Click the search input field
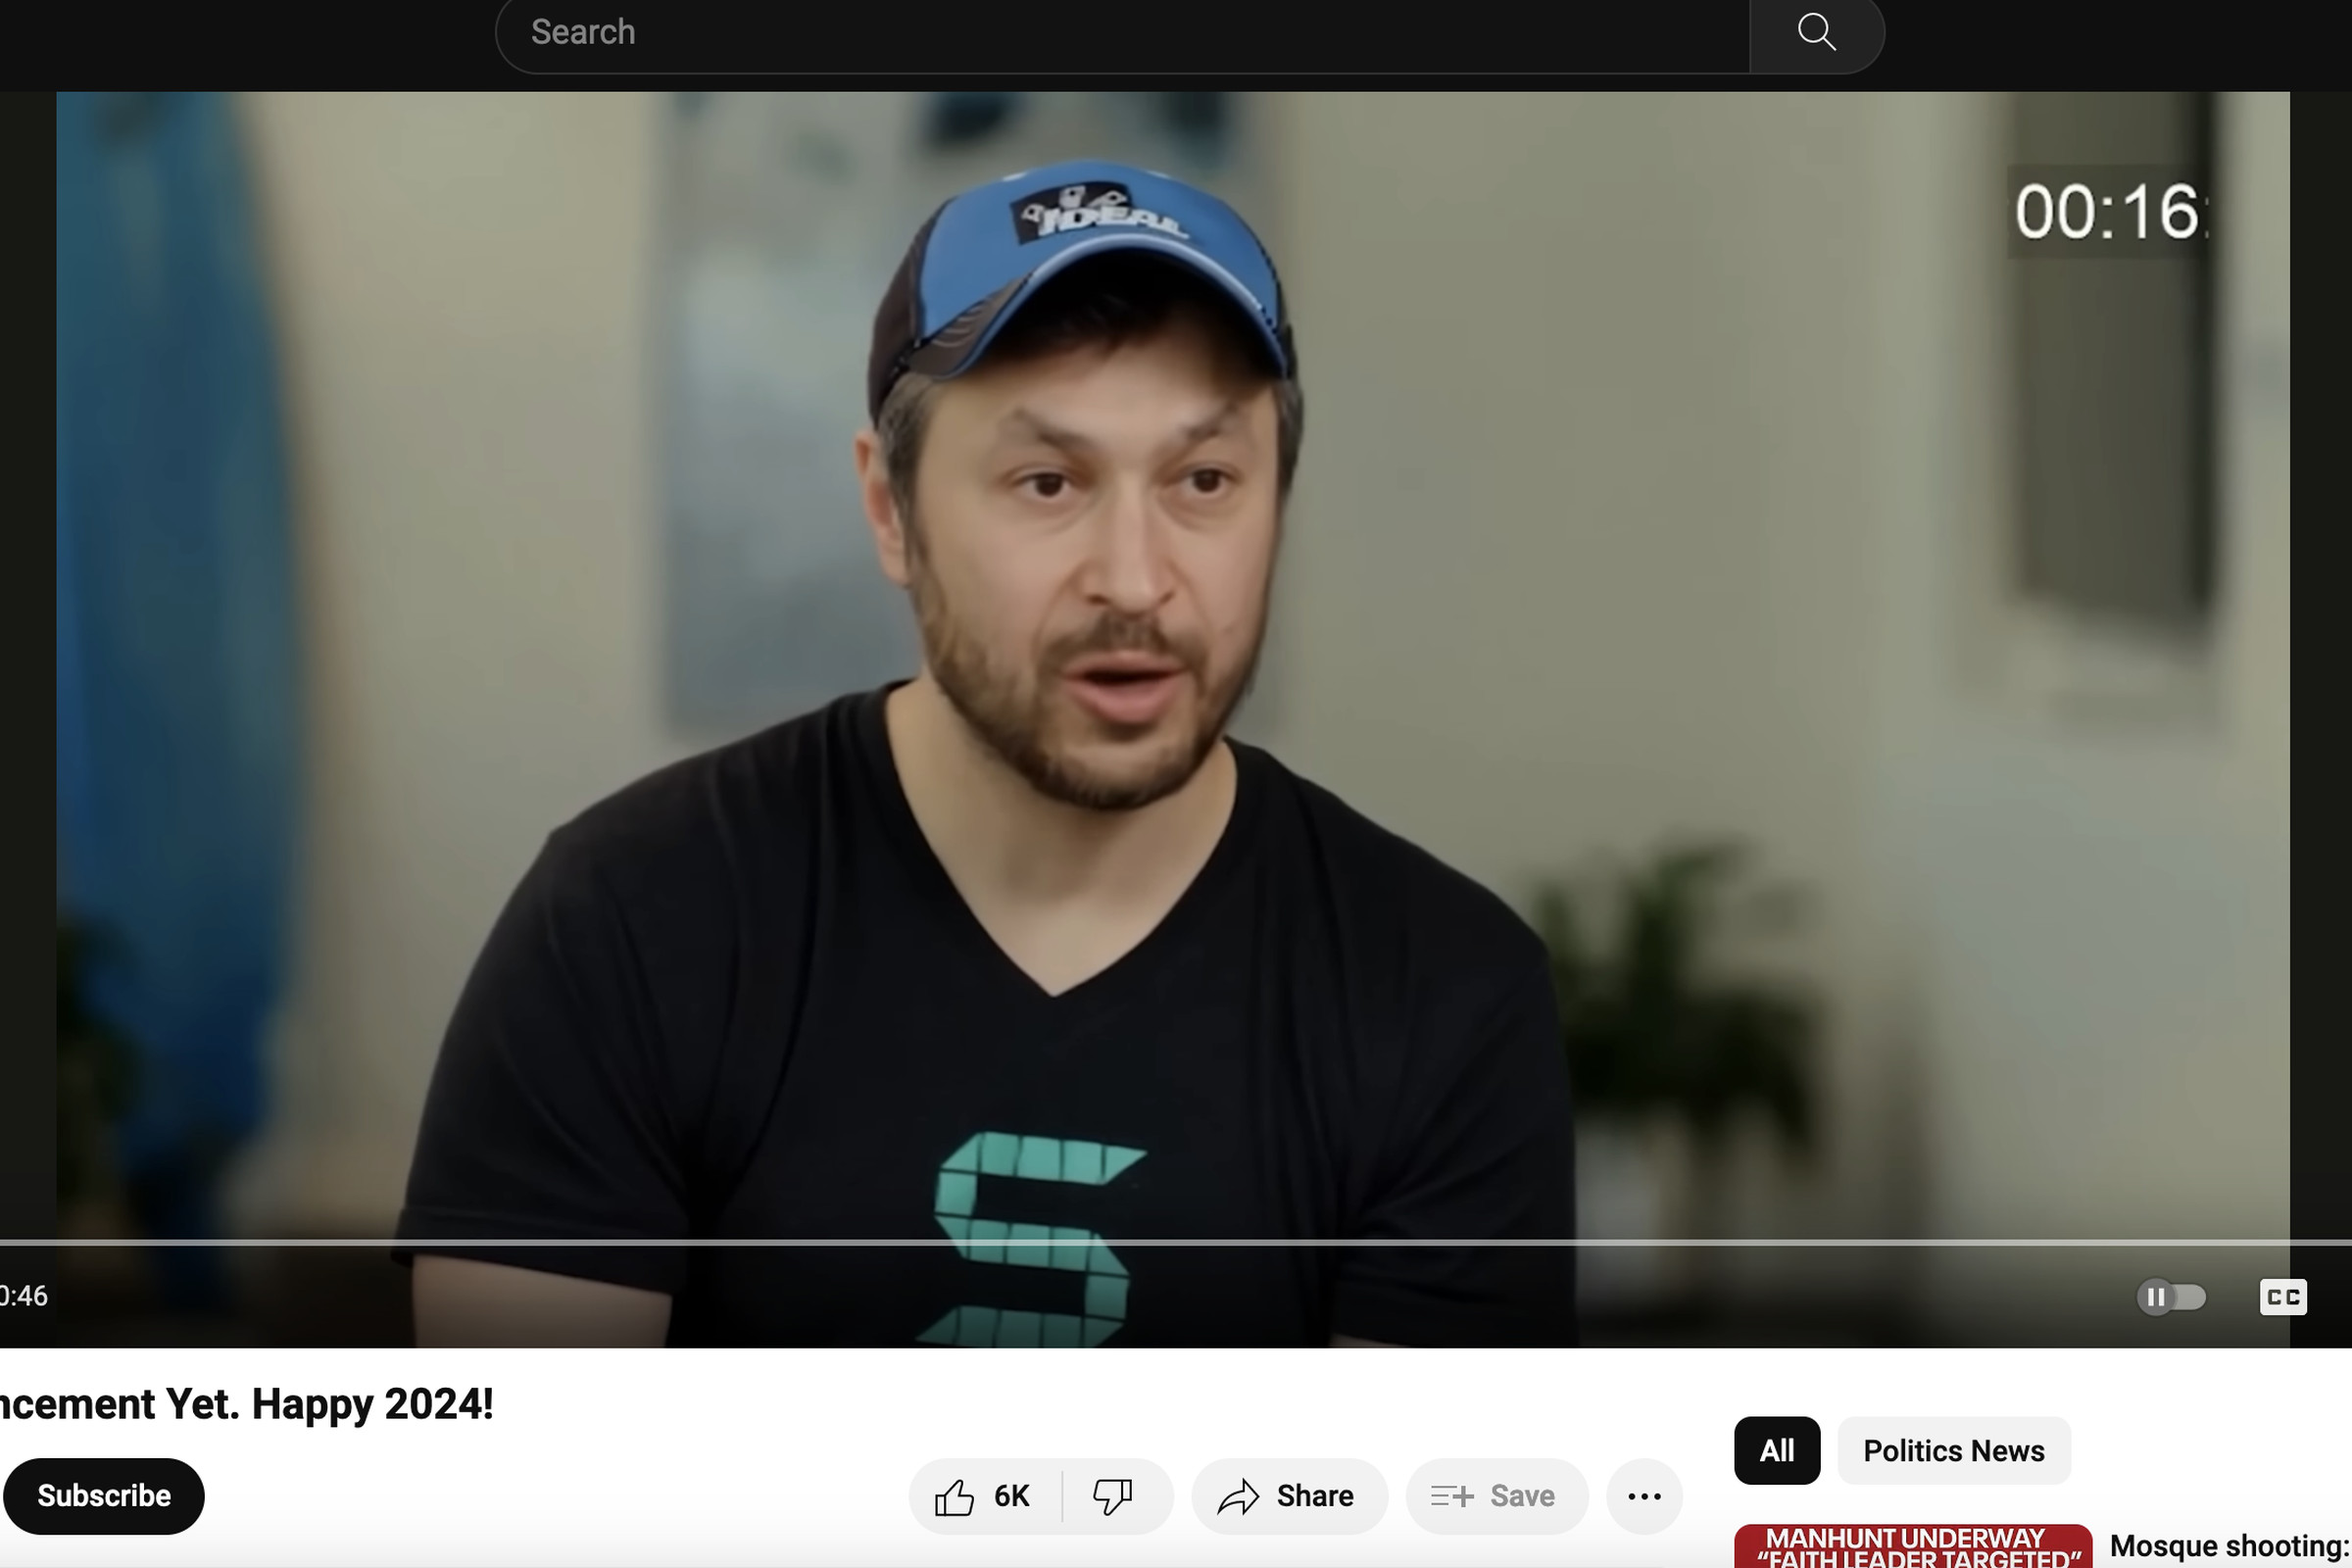The width and height of the screenshot is (2352, 1568). 1122,29
